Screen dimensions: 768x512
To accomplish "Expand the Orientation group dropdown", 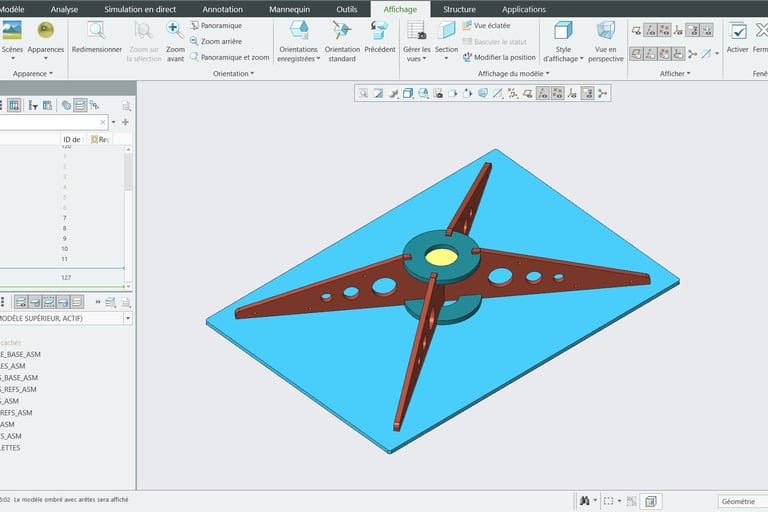I will point(234,73).
